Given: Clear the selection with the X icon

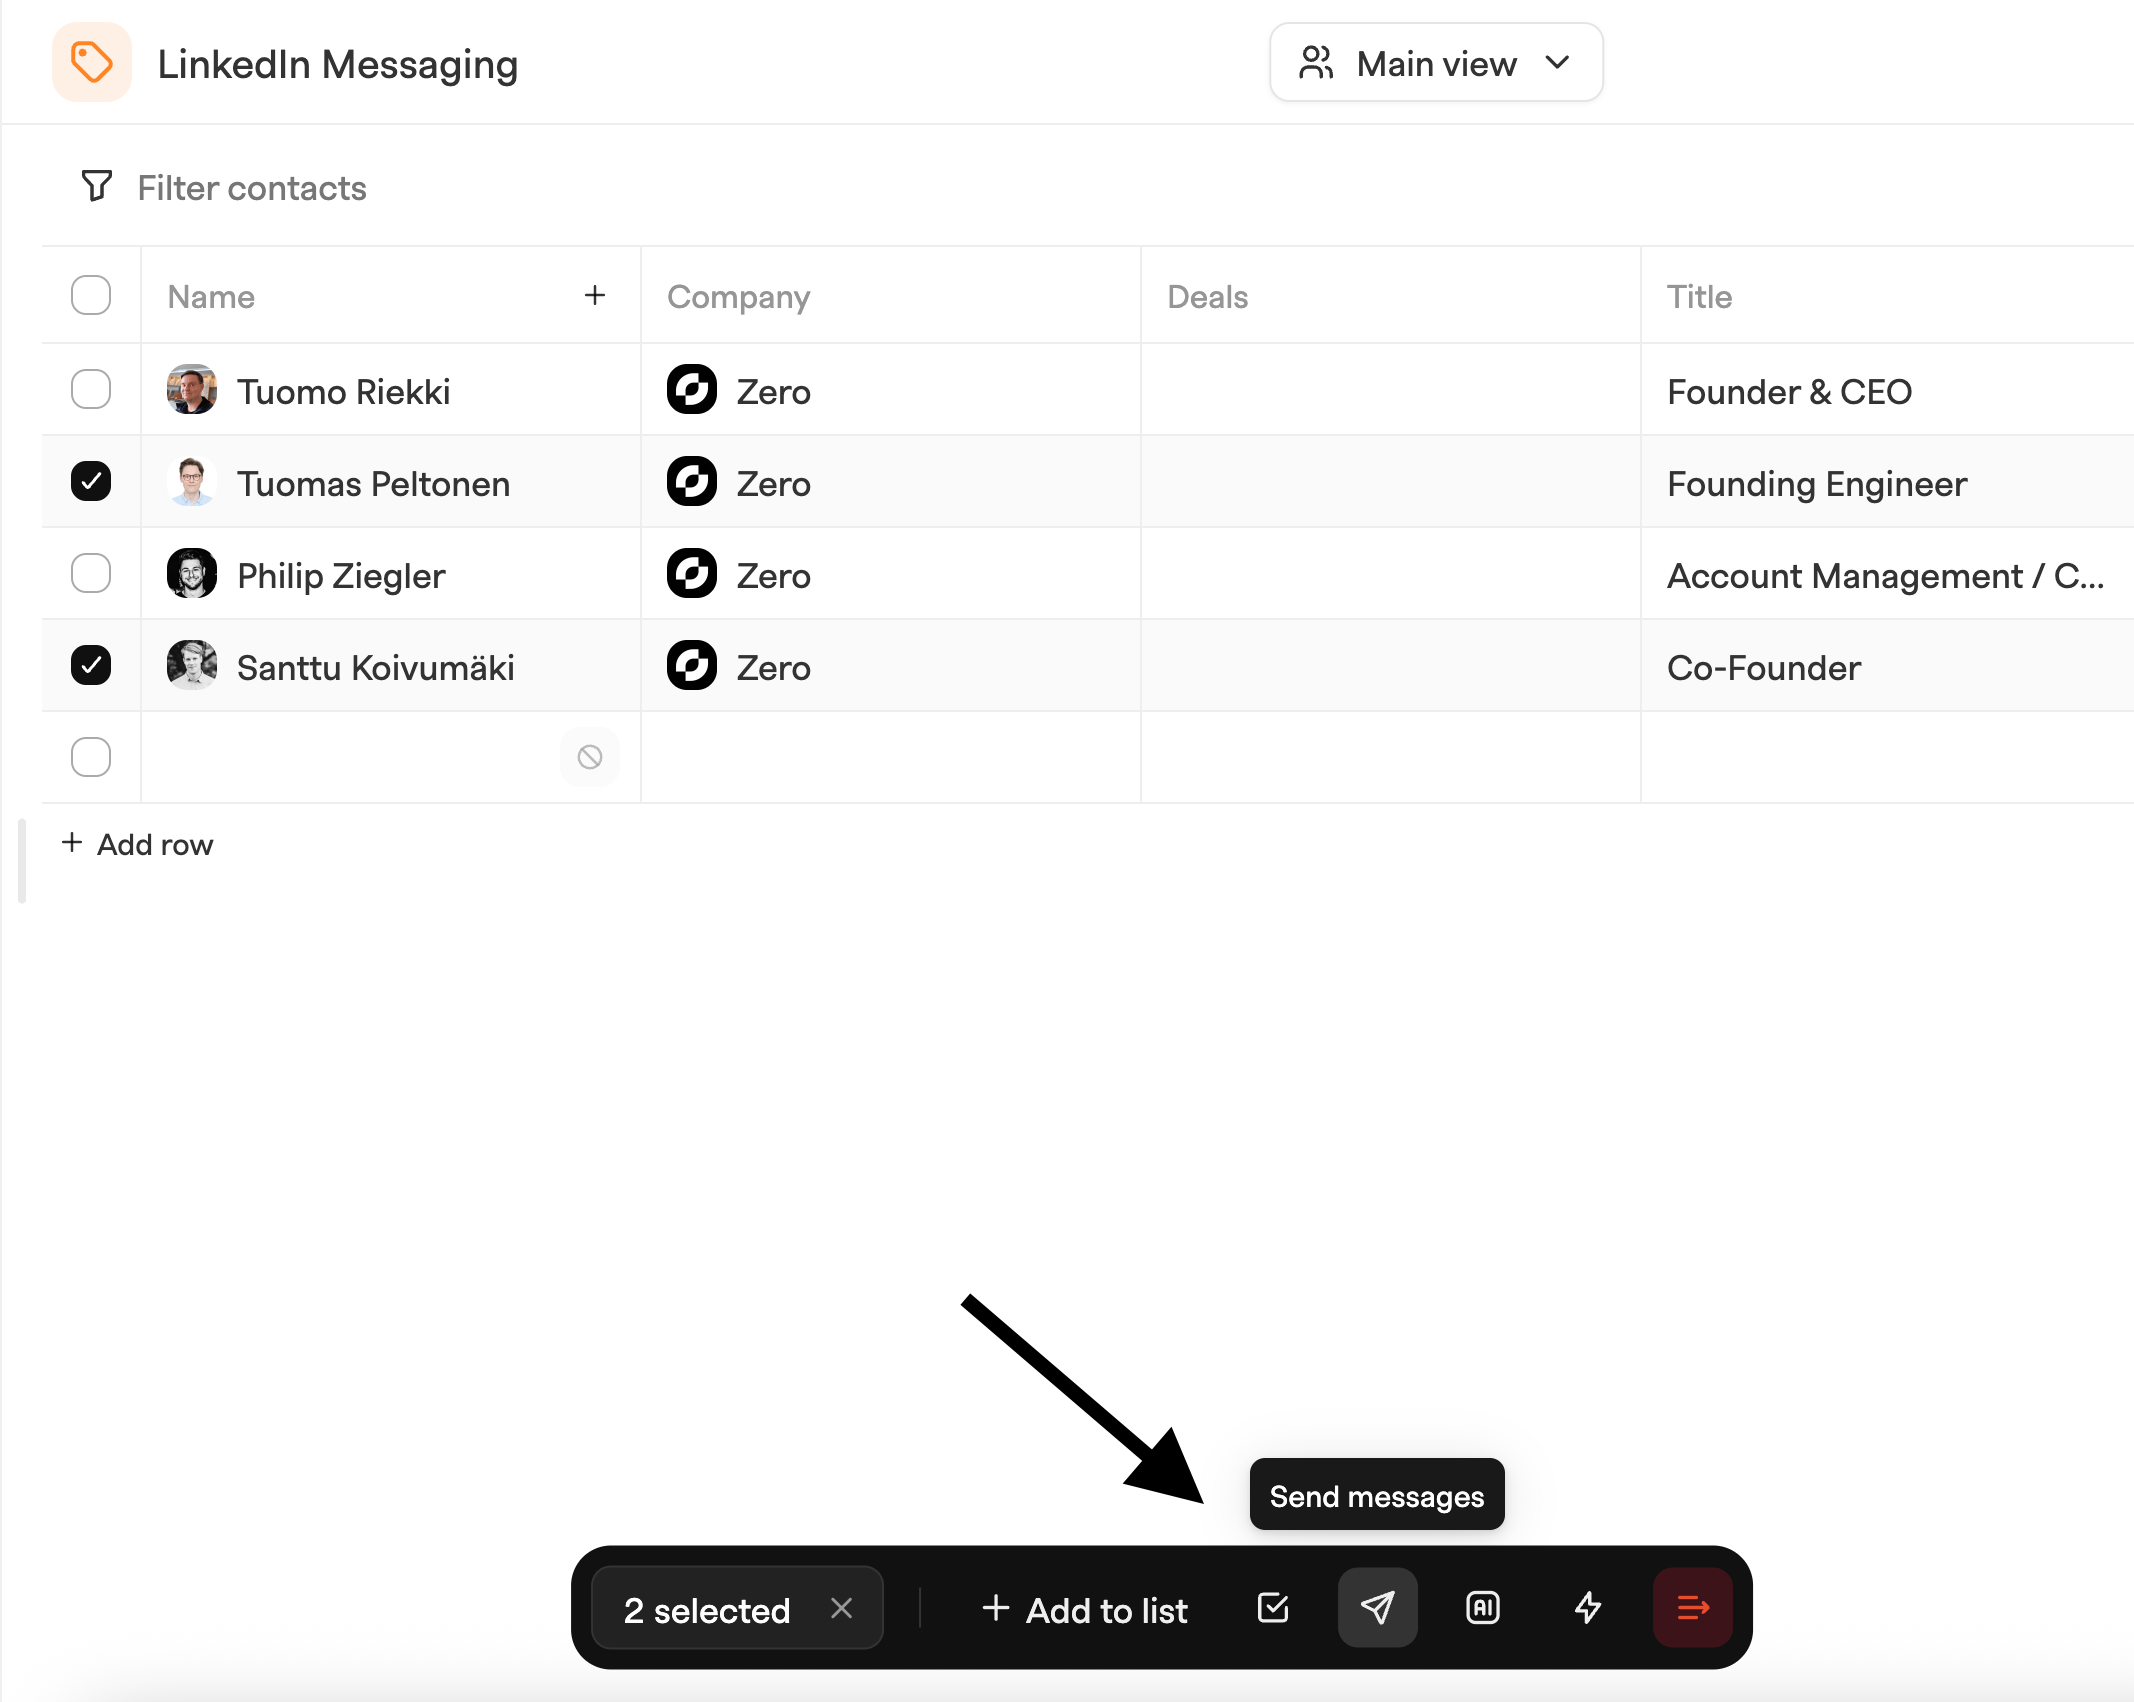Looking at the screenshot, I should pyautogui.click(x=841, y=1608).
